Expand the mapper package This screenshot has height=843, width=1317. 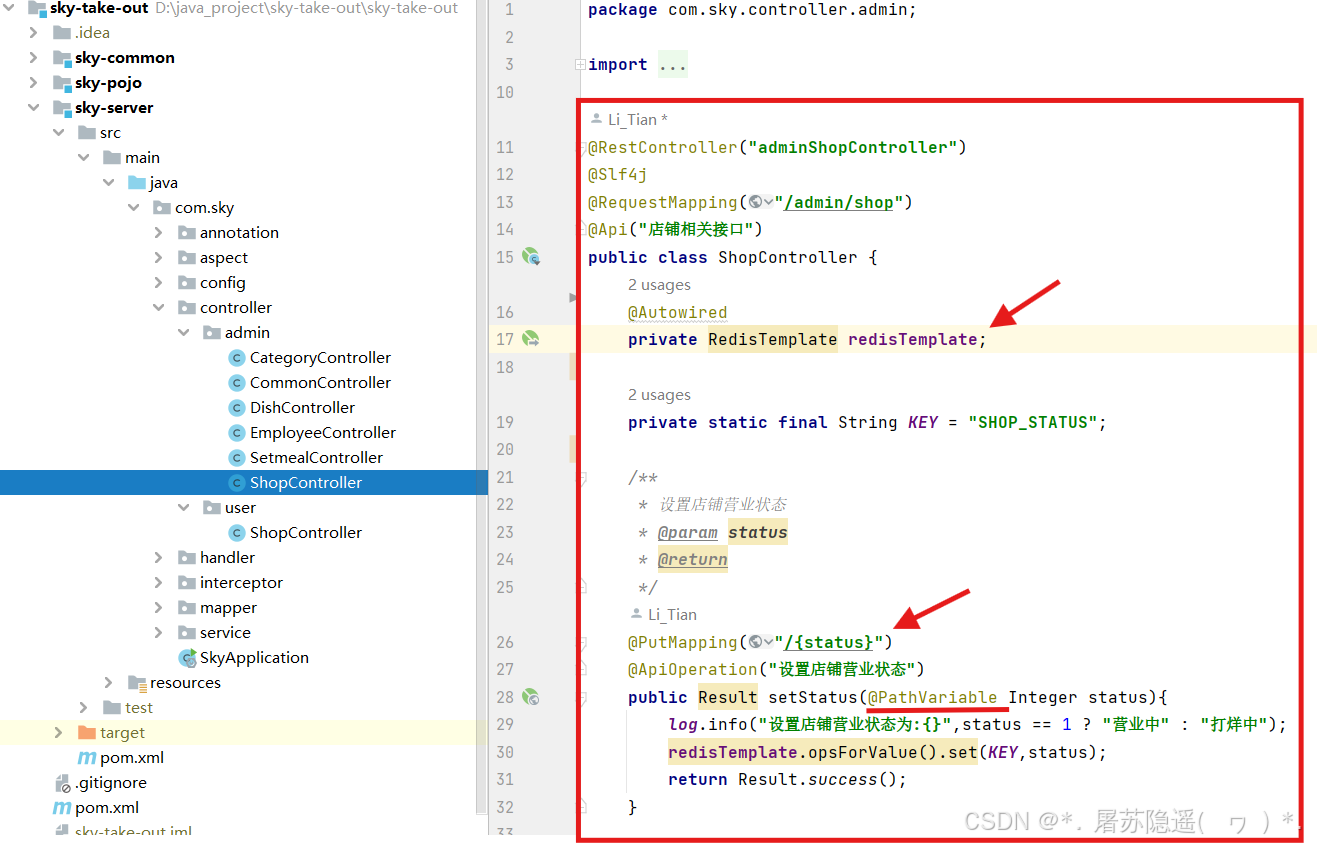coord(159,608)
